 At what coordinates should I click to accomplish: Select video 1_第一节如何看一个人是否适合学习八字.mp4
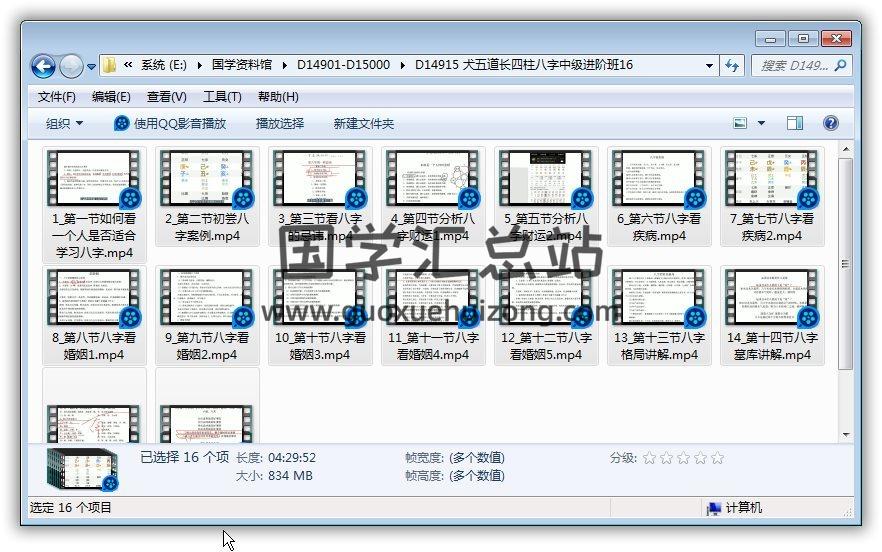coord(94,205)
